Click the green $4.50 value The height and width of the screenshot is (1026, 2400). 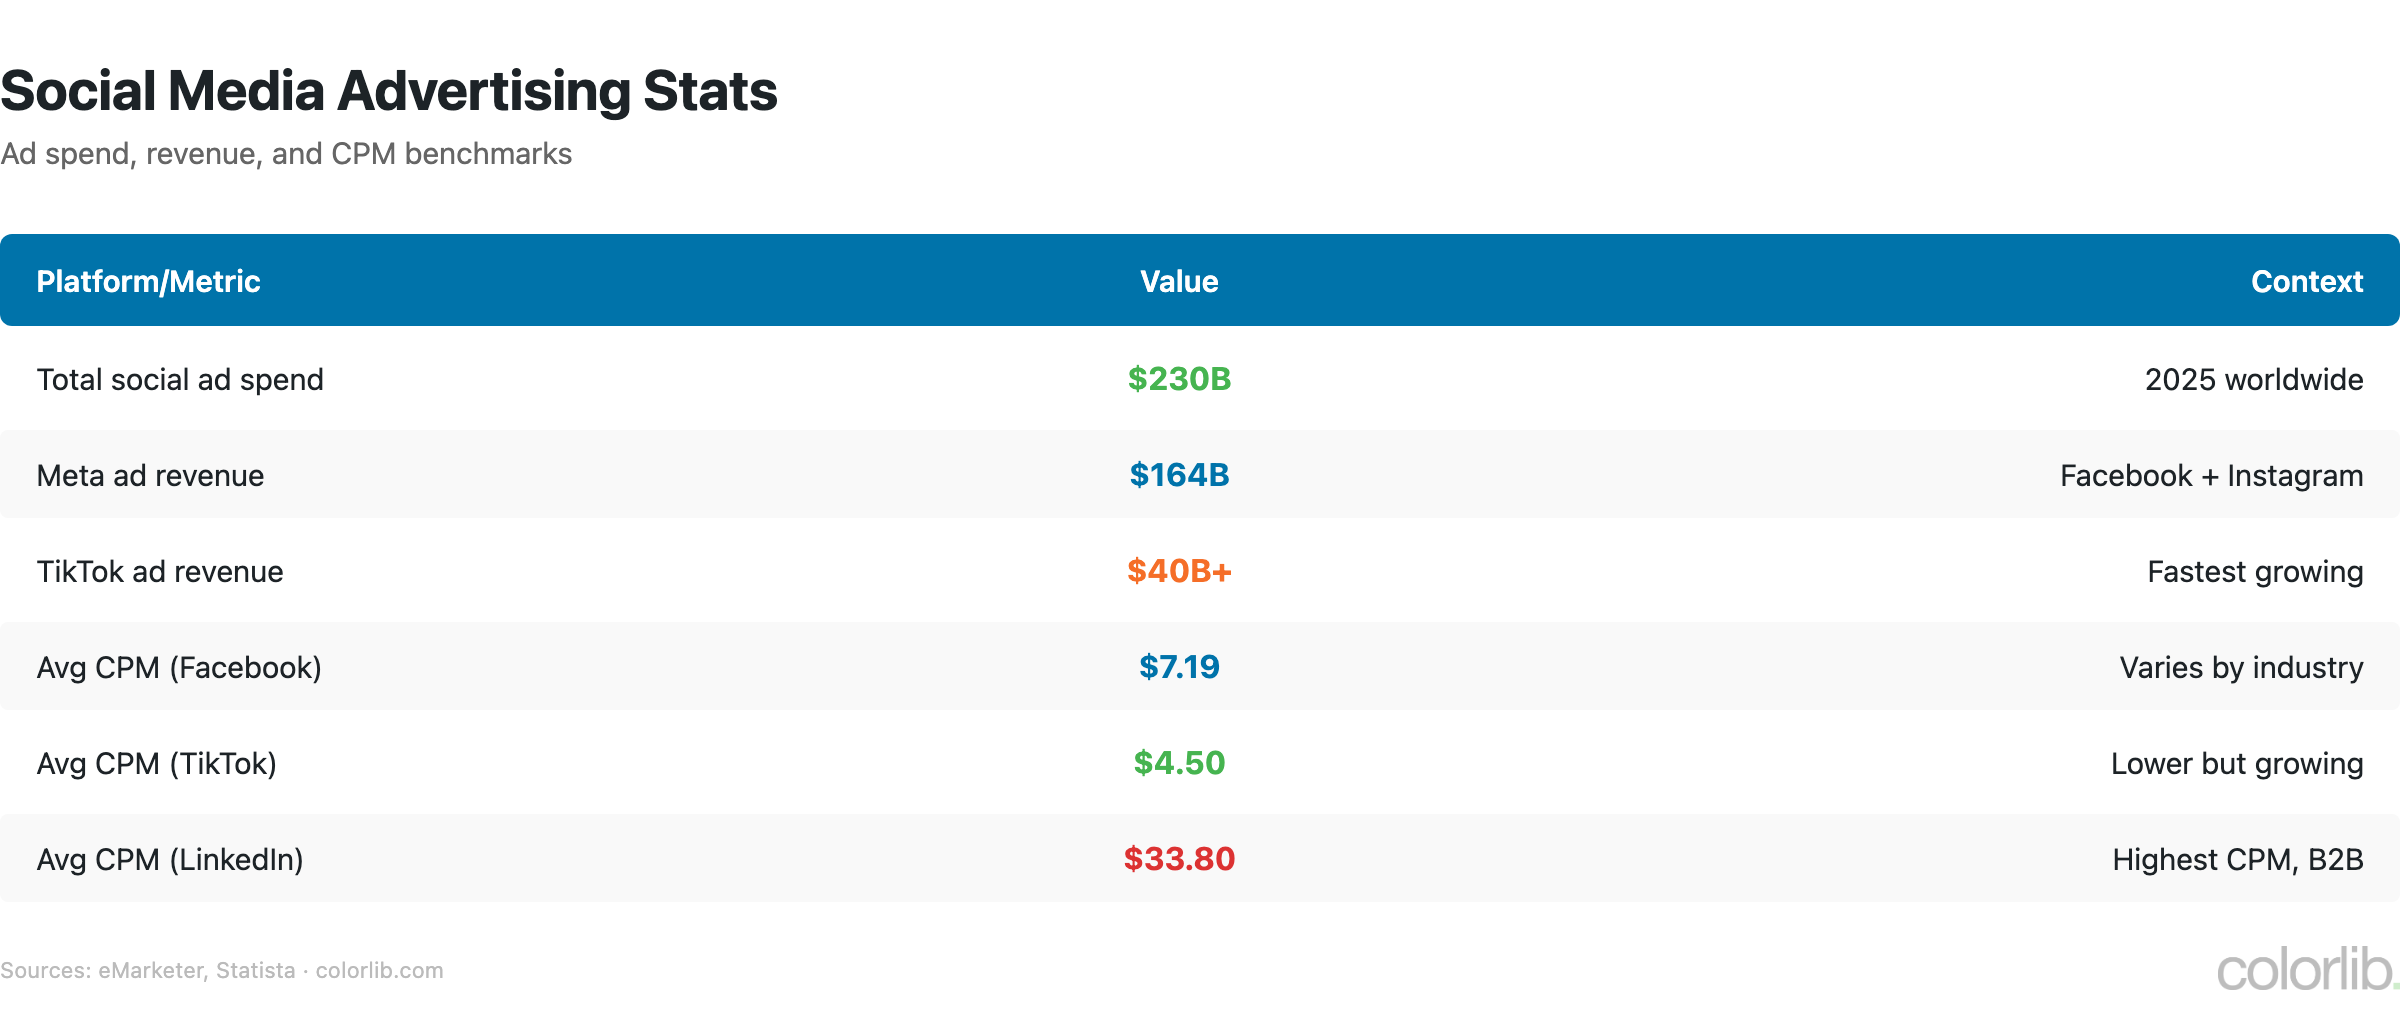pos(1179,763)
